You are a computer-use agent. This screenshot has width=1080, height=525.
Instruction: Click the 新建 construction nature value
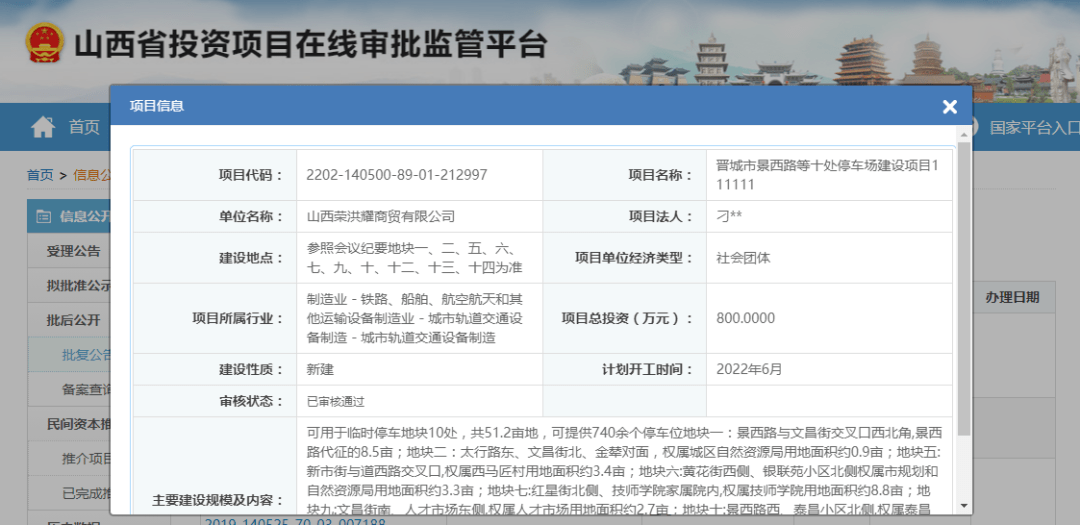point(320,369)
